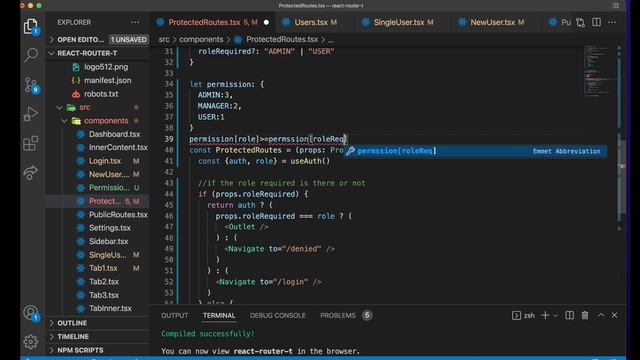This screenshot has width=640, height=360.
Task: Click the open changes compare icon
Action: pyautogui.click(x=580, y=22)
